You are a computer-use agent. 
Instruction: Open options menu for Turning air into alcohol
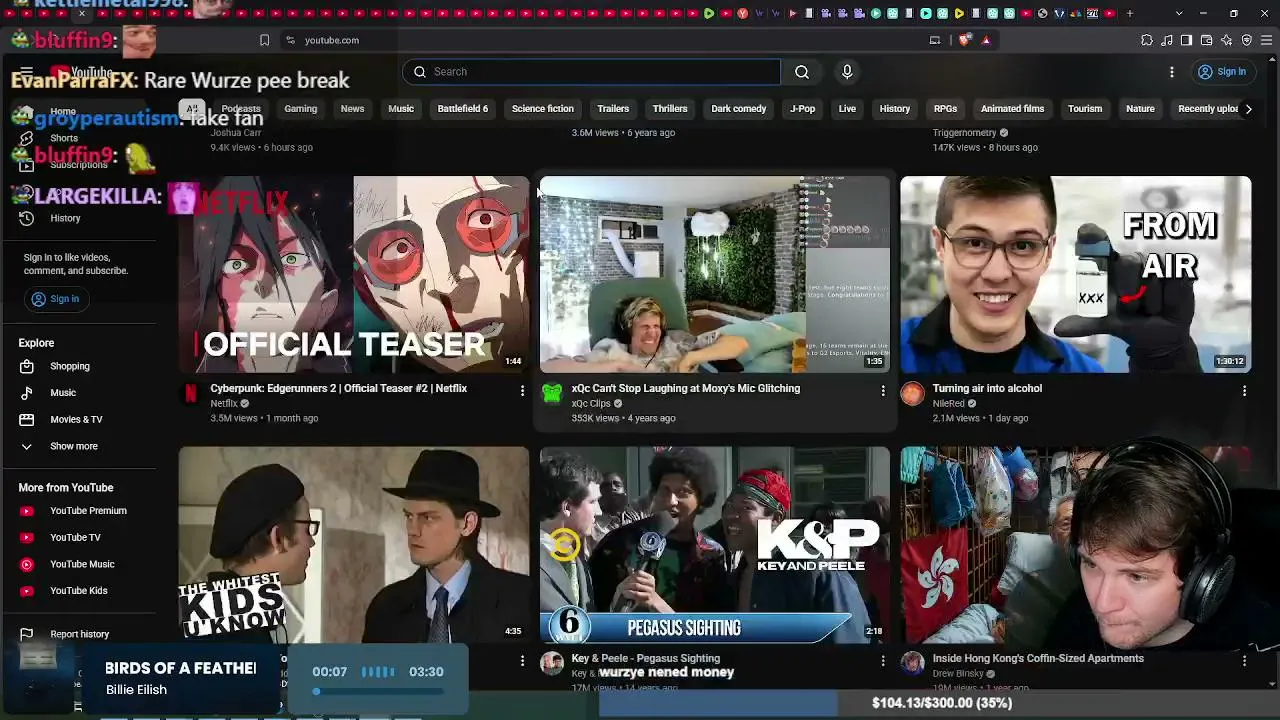point(1244,391)
